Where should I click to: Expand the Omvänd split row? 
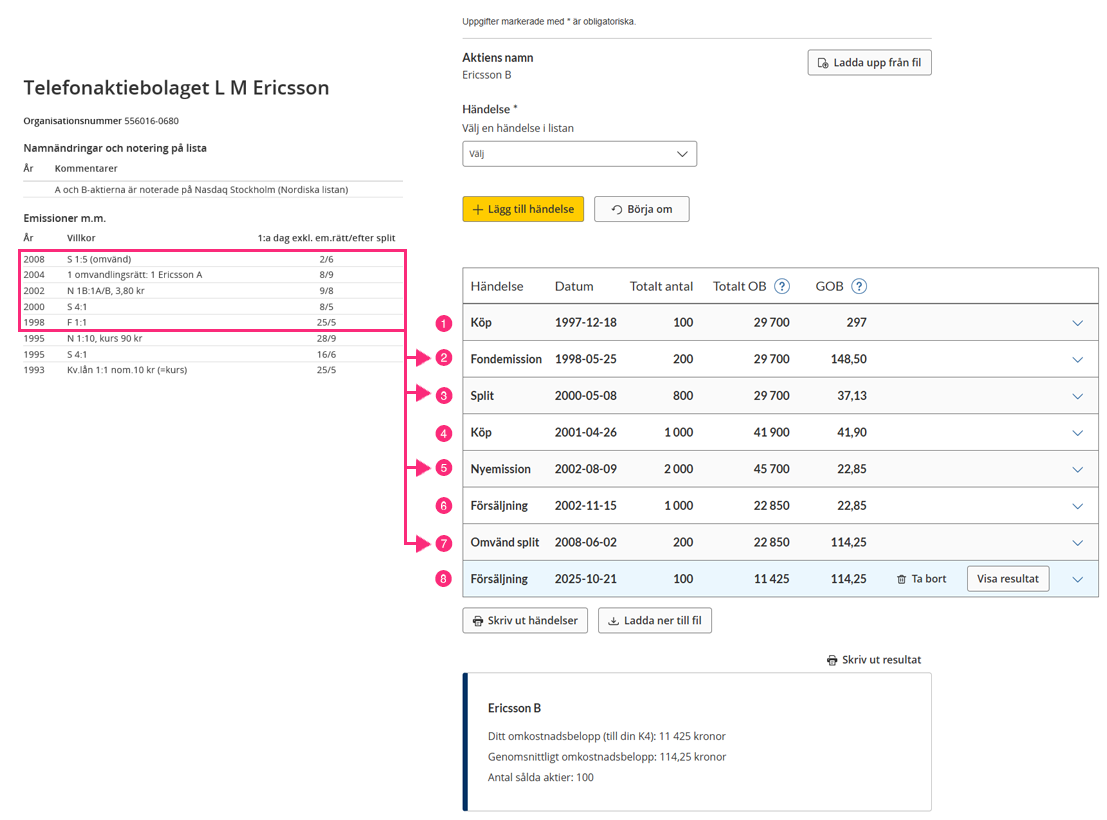pyautogui.click(x=1077, y=543)
